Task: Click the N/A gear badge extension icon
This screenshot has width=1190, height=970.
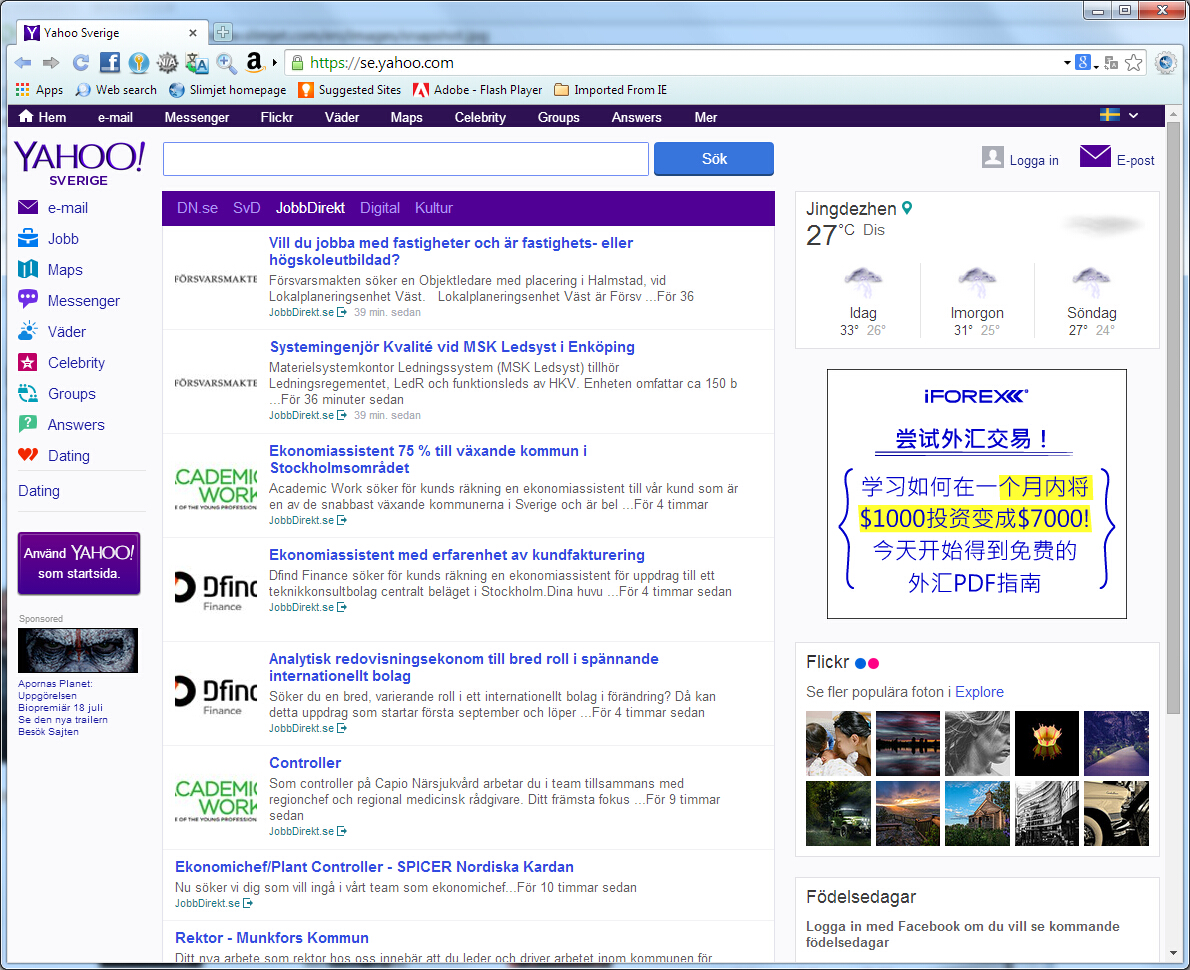Action: point(167,63)
